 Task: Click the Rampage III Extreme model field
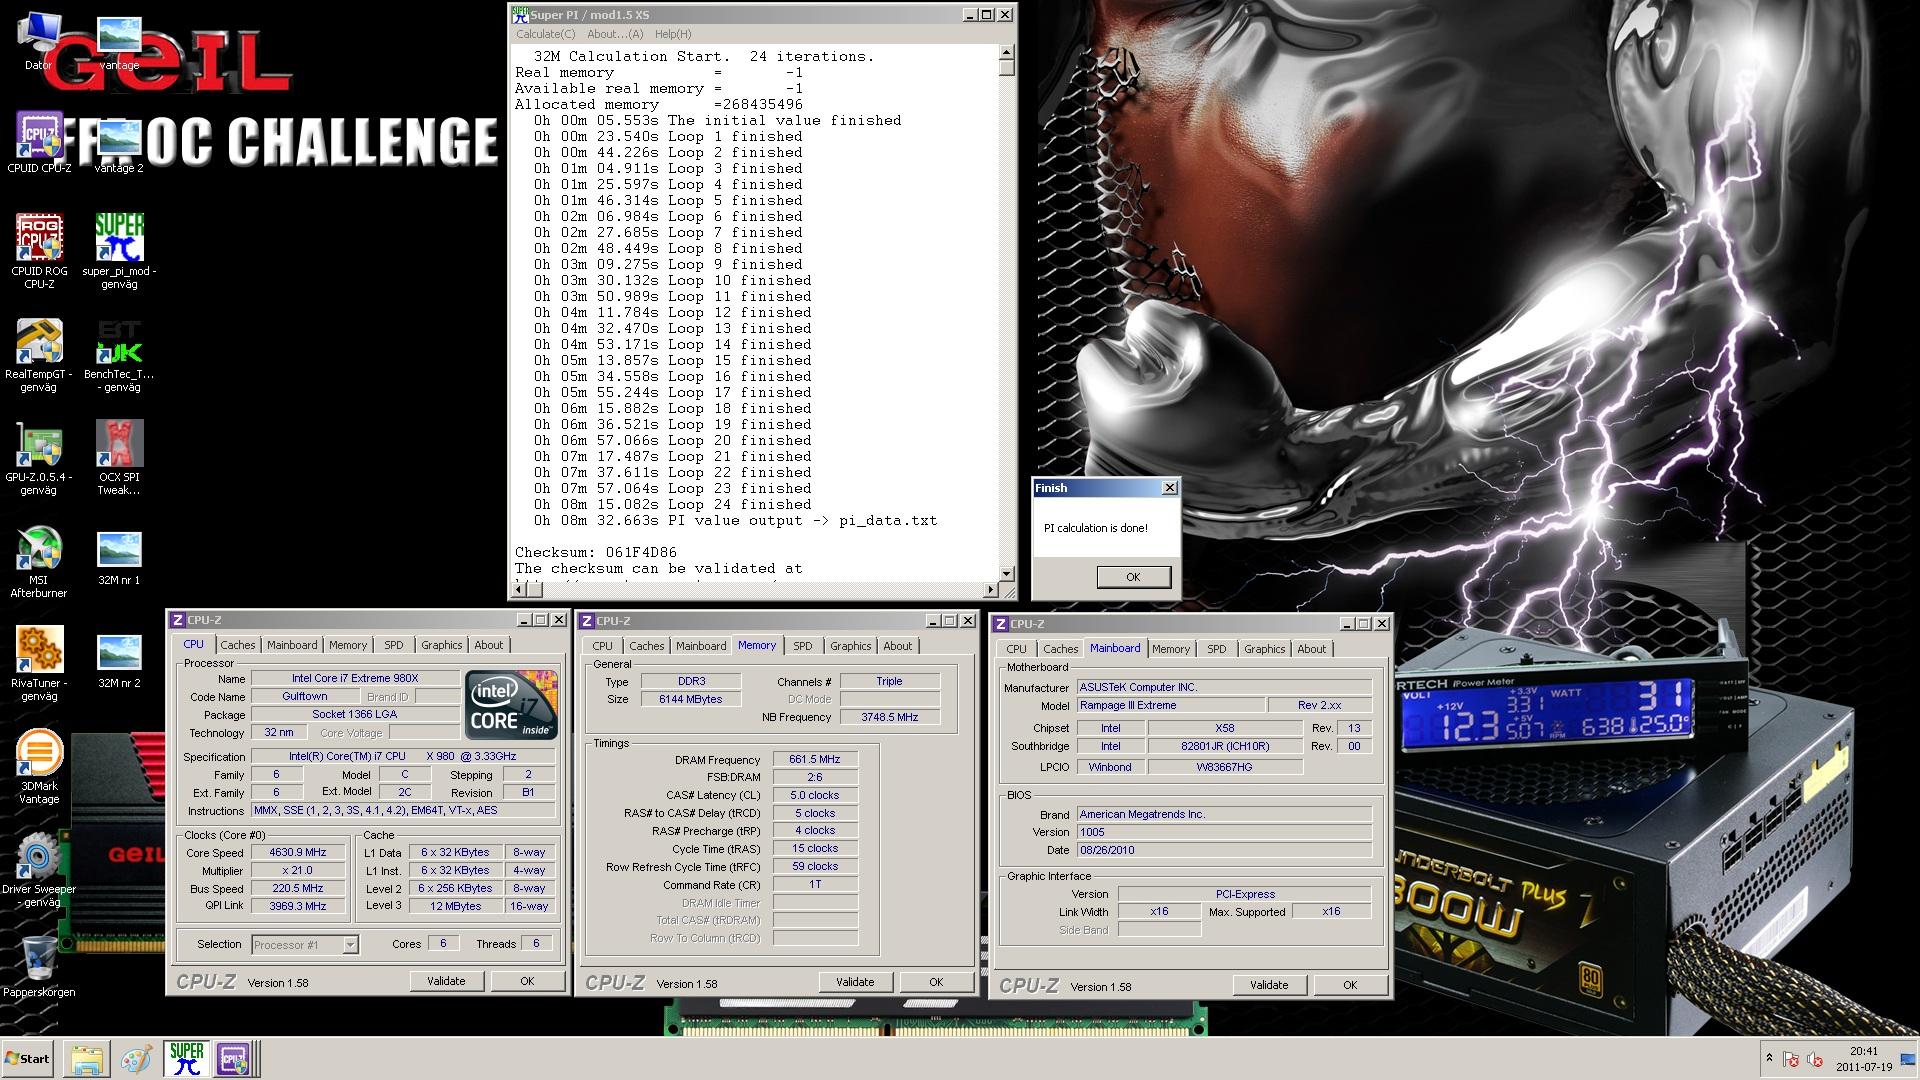pos(1170,705)
